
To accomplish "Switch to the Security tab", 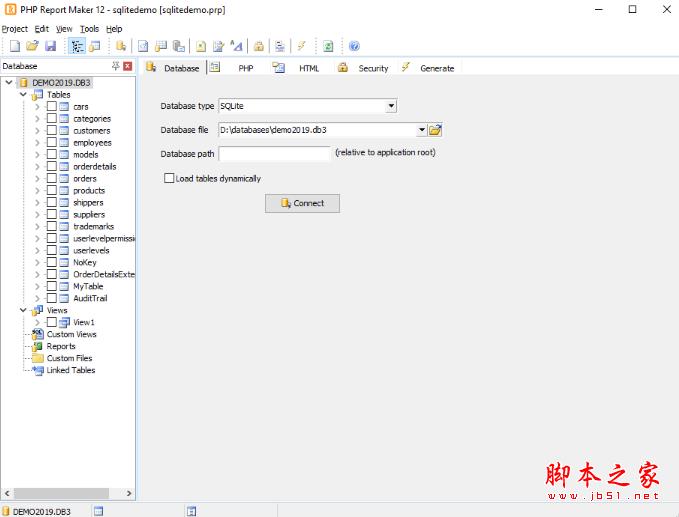I will [364, 68].
